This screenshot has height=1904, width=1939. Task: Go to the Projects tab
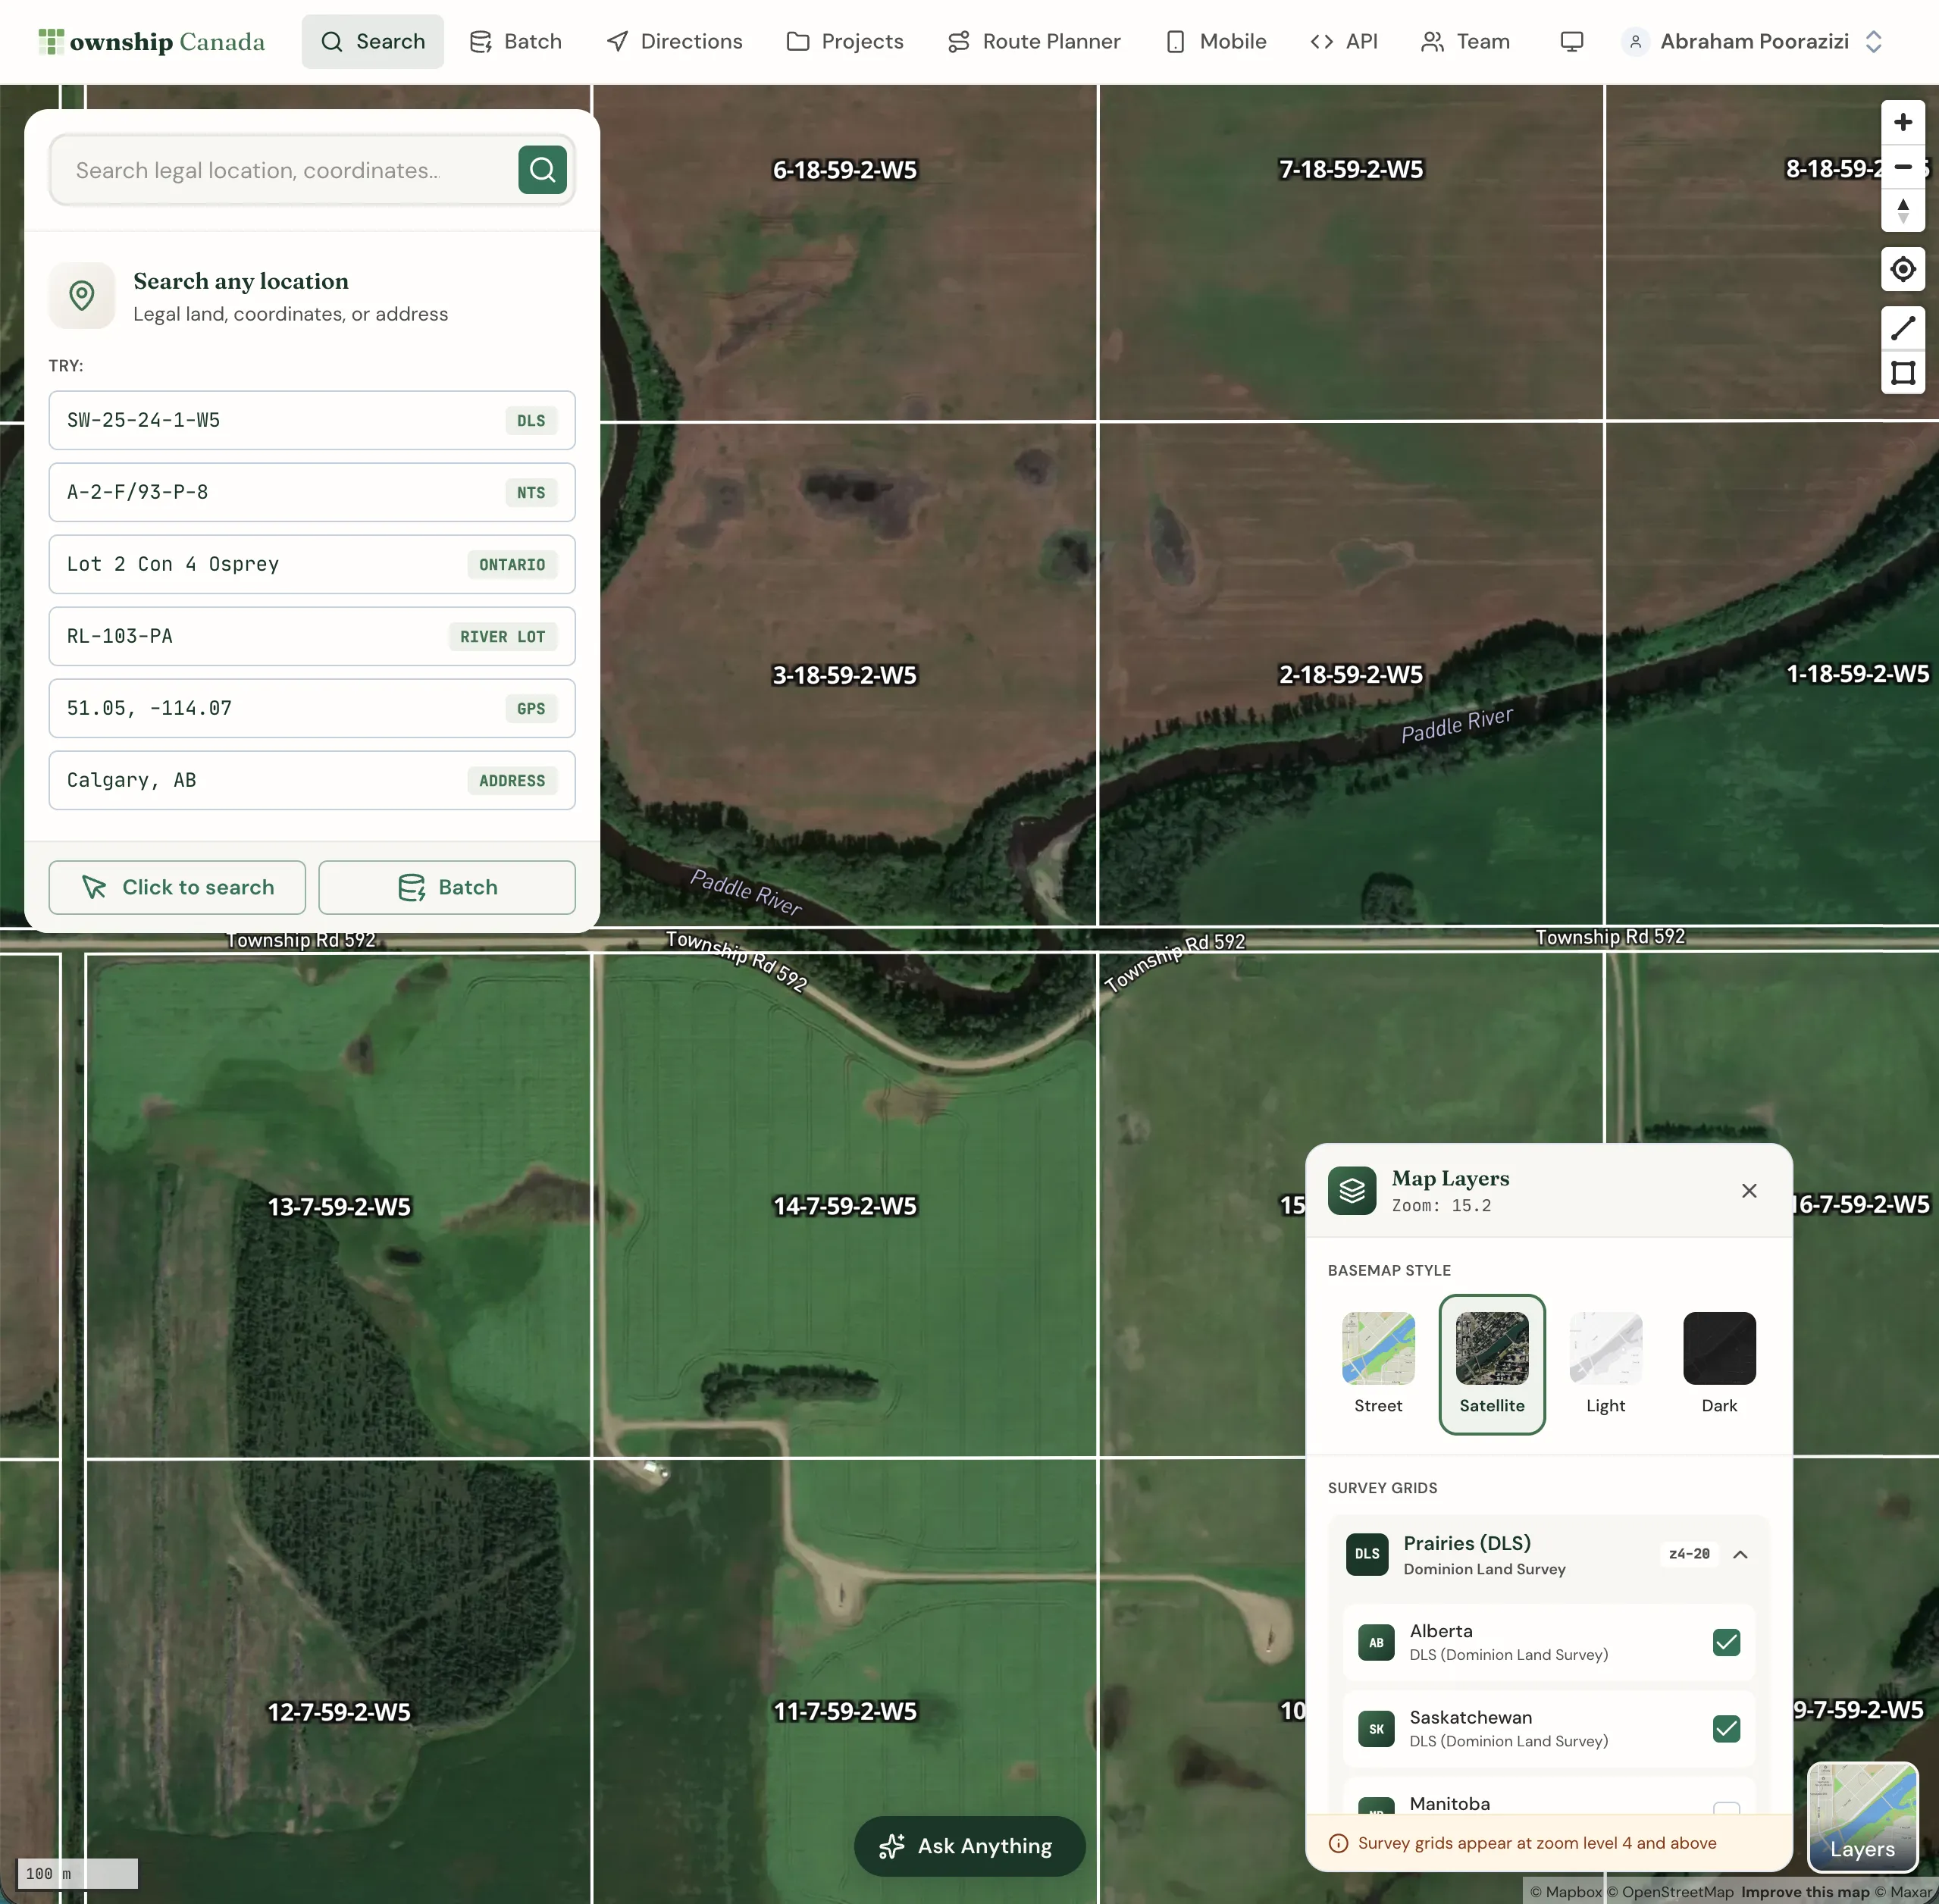pyautogui.click(x=845, y=42)
